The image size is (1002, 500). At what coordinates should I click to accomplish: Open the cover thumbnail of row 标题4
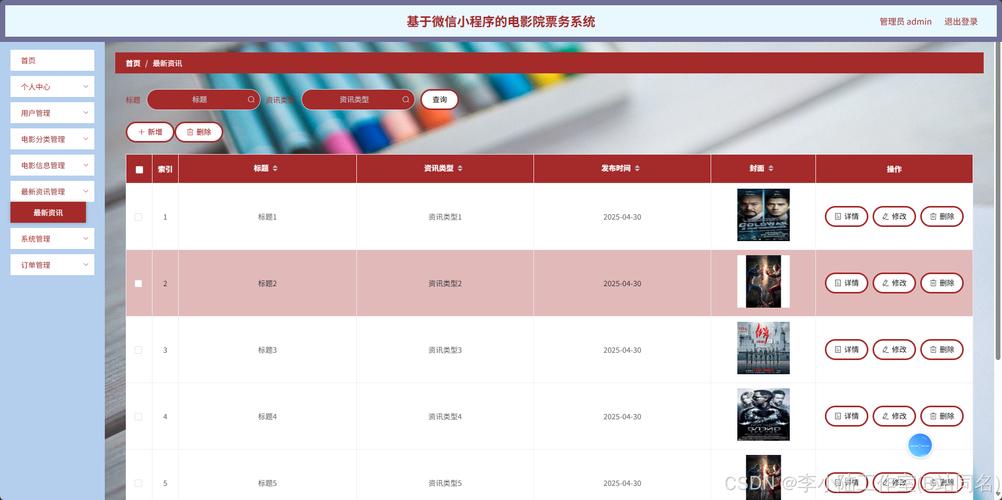click(763, 414)
